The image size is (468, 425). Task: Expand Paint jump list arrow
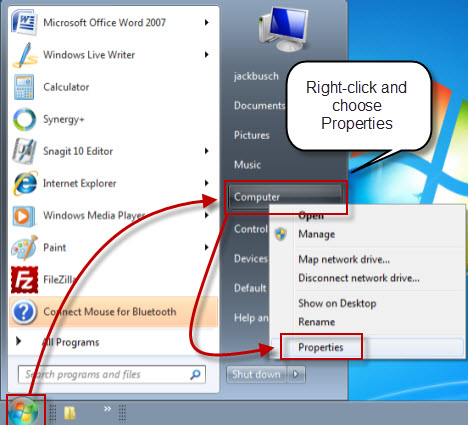coord(207,247)
